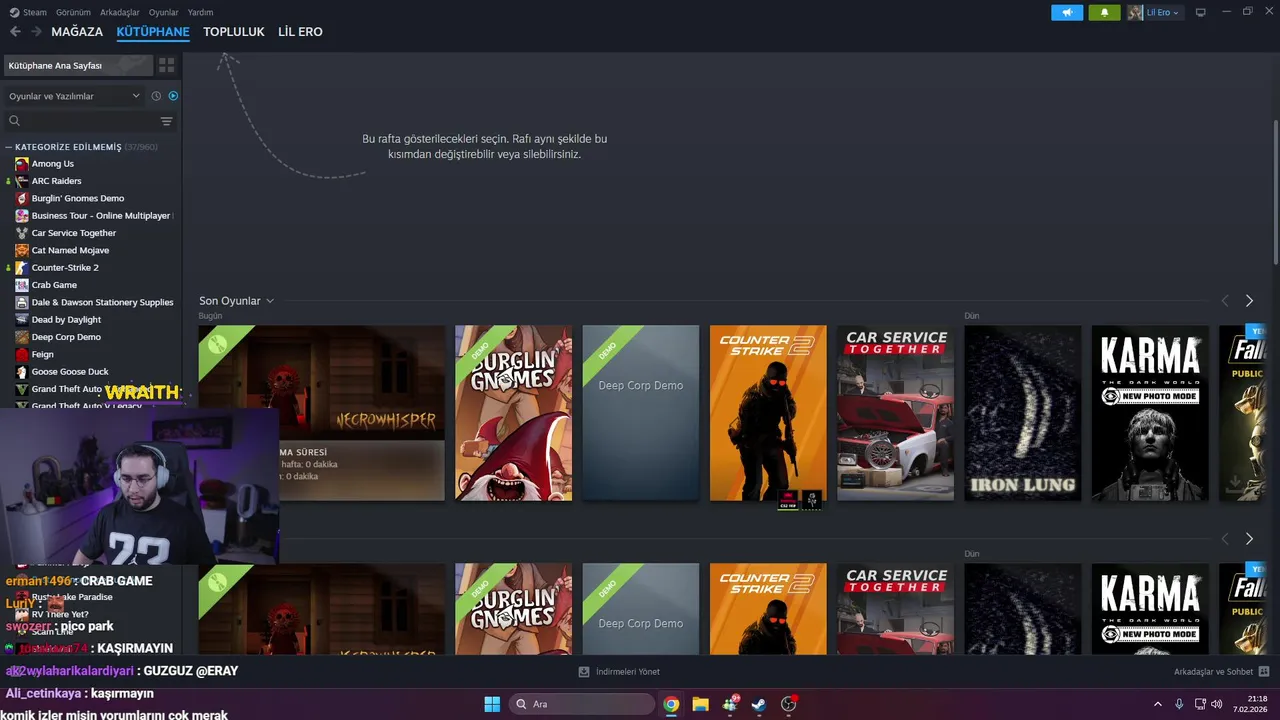Toggle the ready-to-play filter icon

coord(173,96)
